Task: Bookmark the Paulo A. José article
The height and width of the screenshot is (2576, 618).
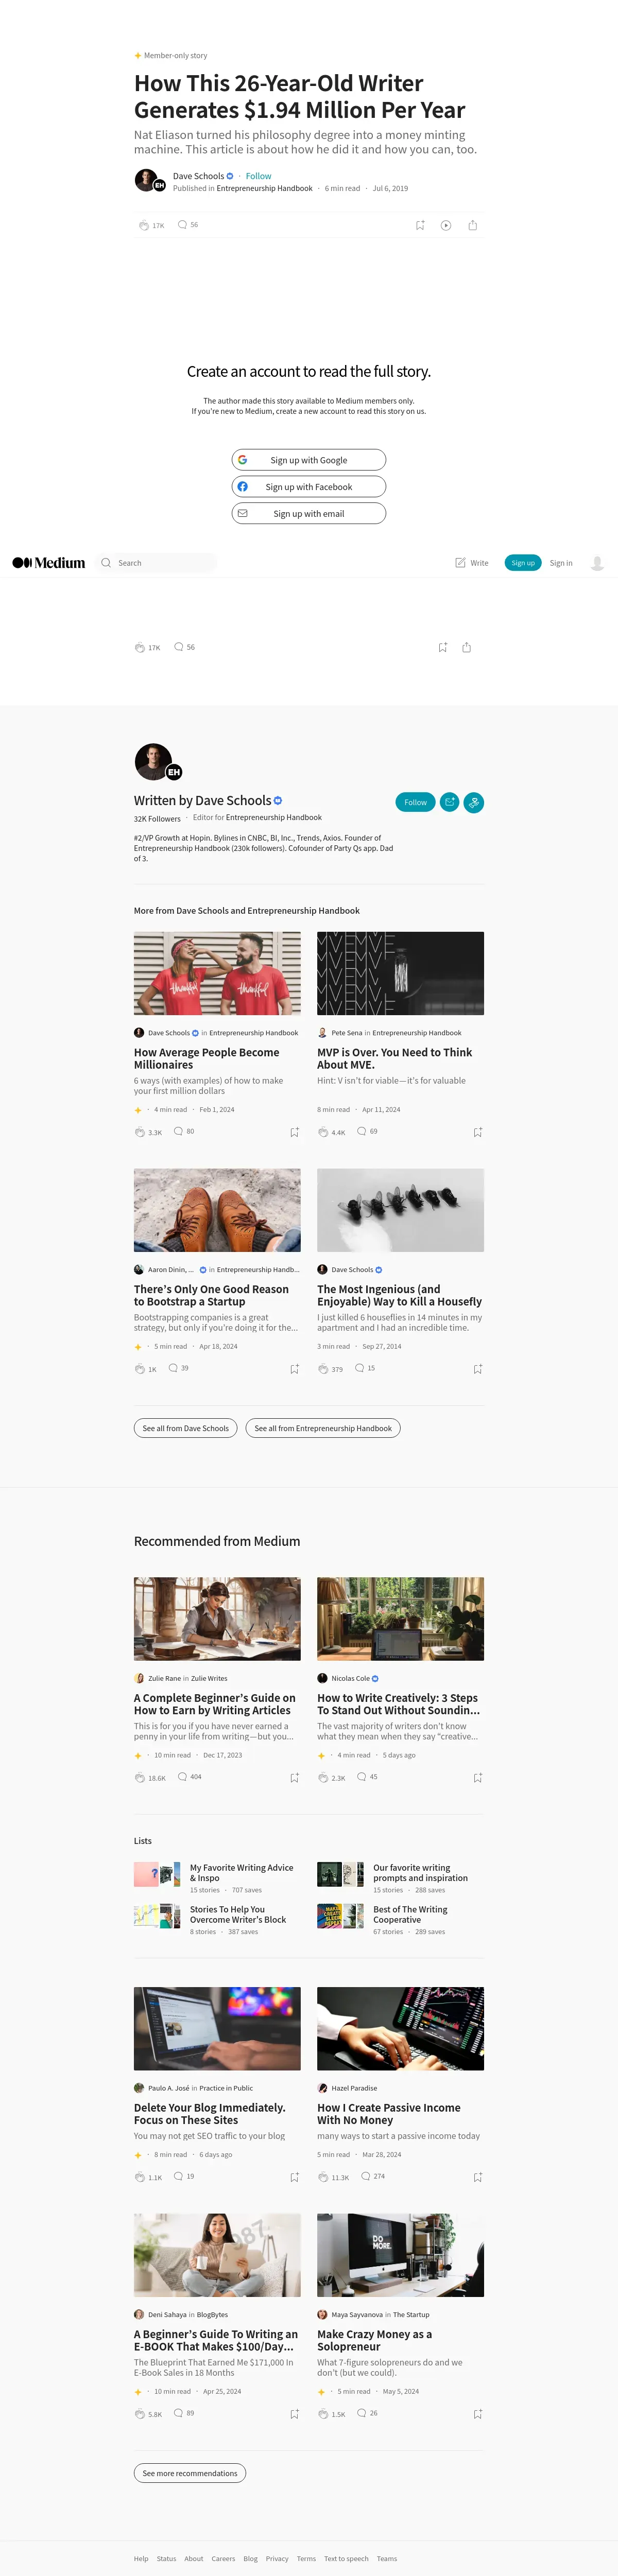Action: pos(294,2177)
